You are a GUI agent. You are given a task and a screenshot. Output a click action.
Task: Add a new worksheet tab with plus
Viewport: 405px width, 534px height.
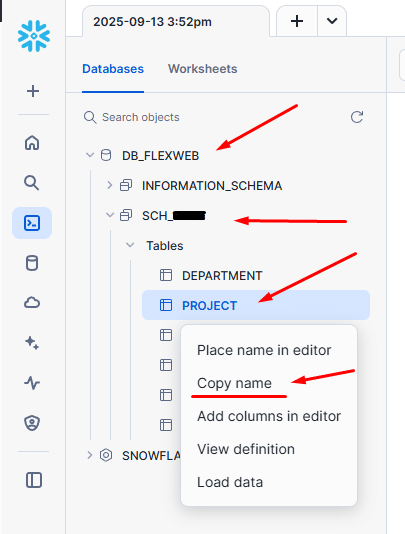pos(297,21)
